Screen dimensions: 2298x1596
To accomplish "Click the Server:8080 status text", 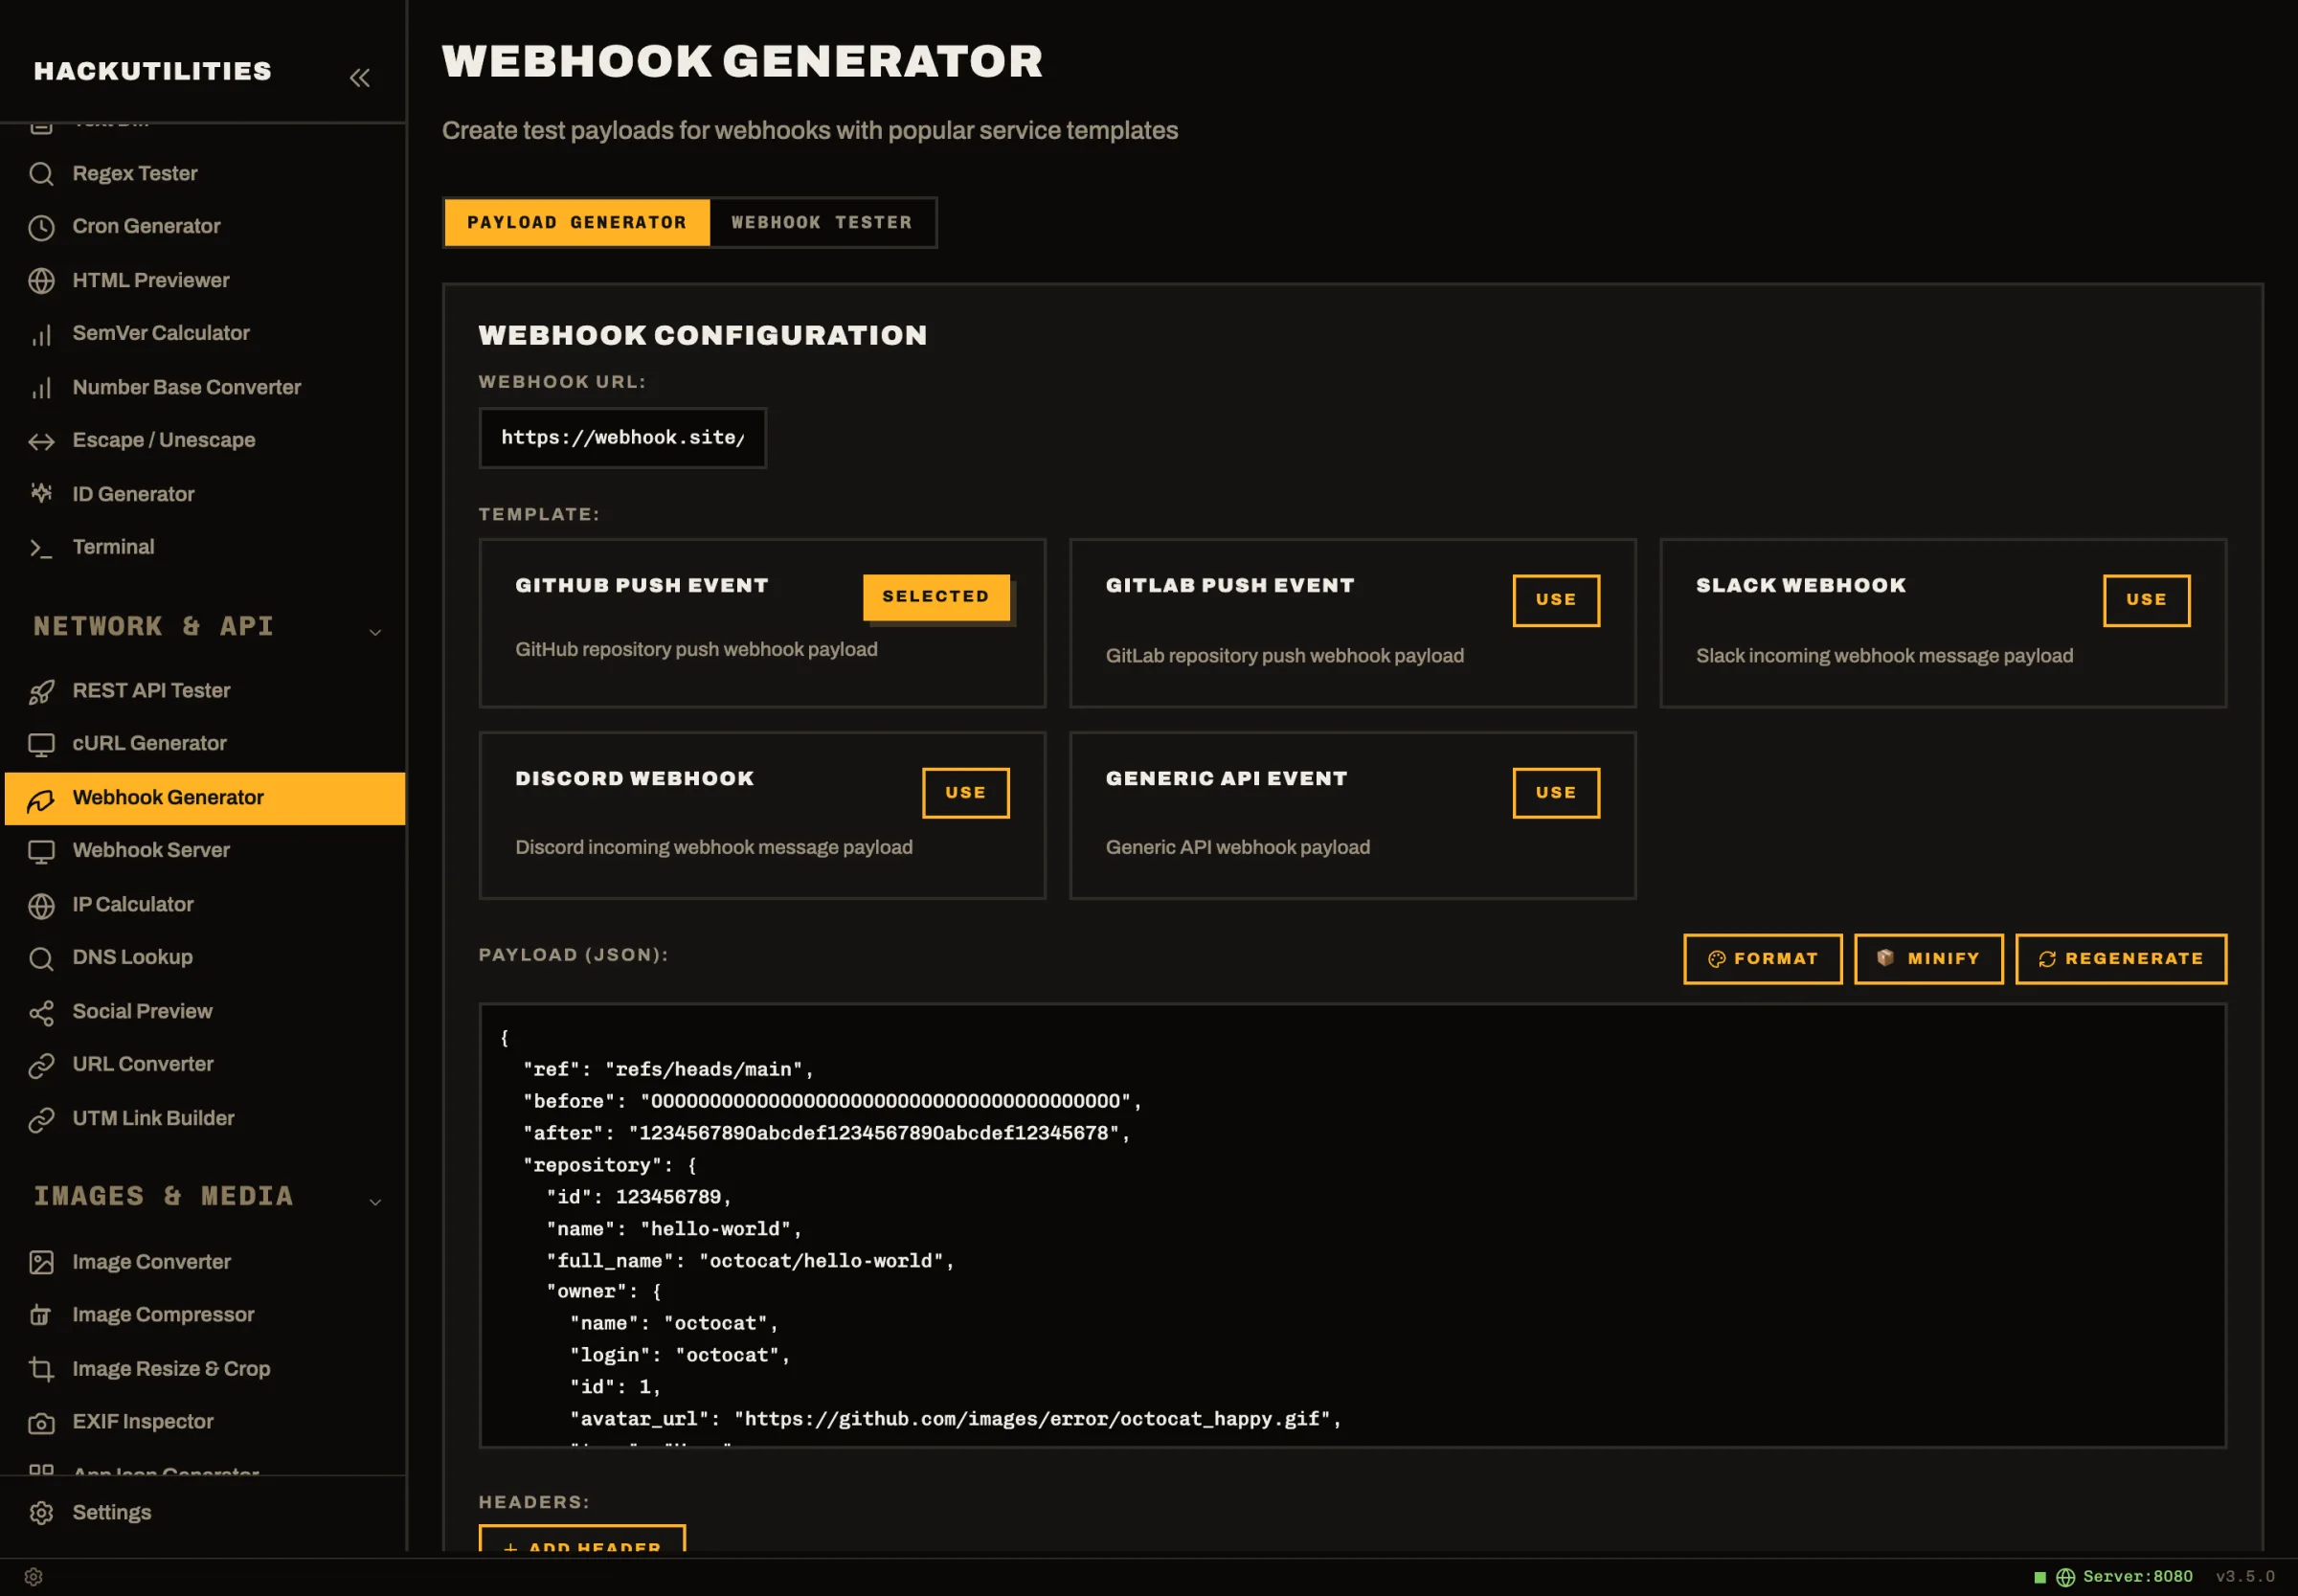I will click(2138, 1577).
